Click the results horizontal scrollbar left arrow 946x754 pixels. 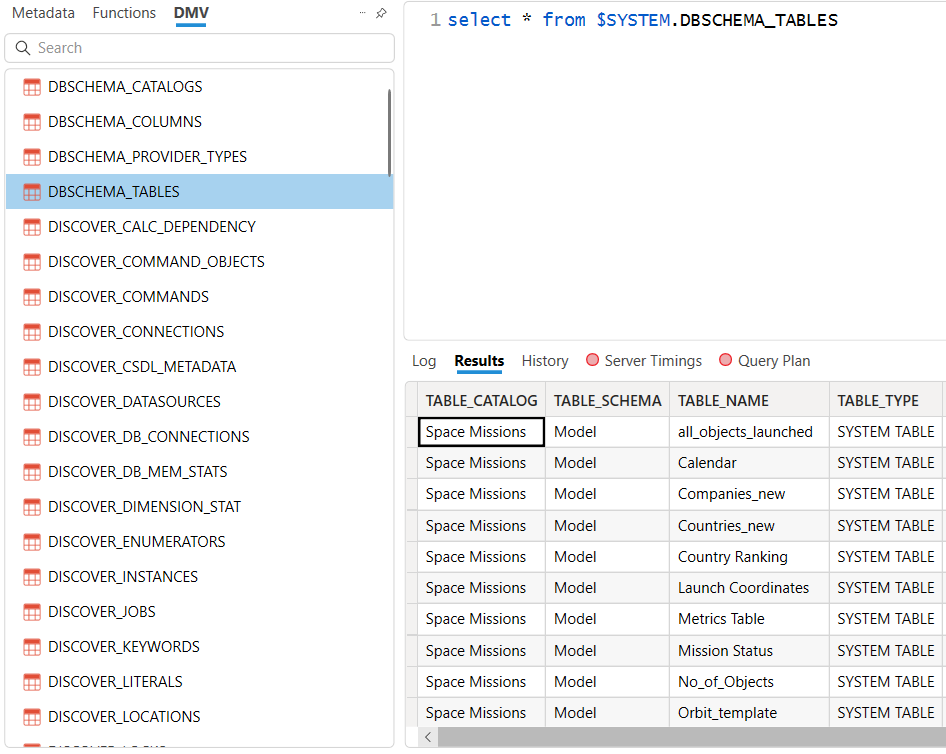429,737
